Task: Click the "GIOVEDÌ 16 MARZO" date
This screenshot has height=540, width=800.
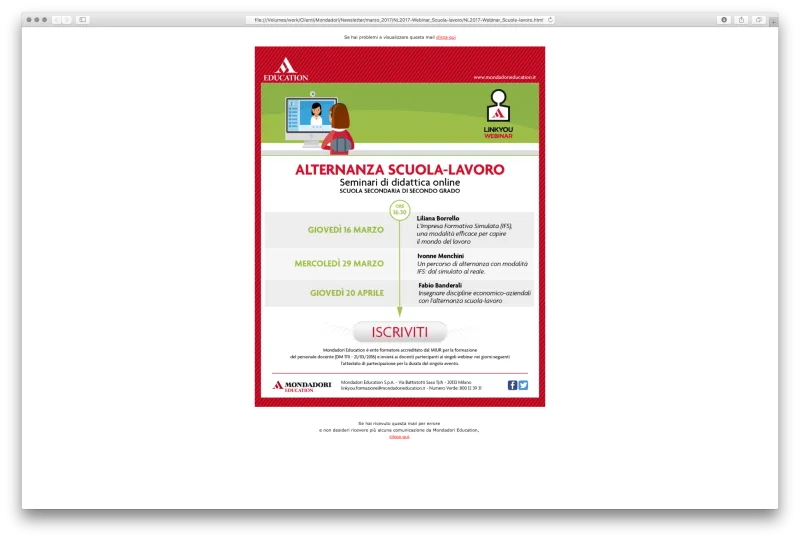Action: tap(345, 230)
